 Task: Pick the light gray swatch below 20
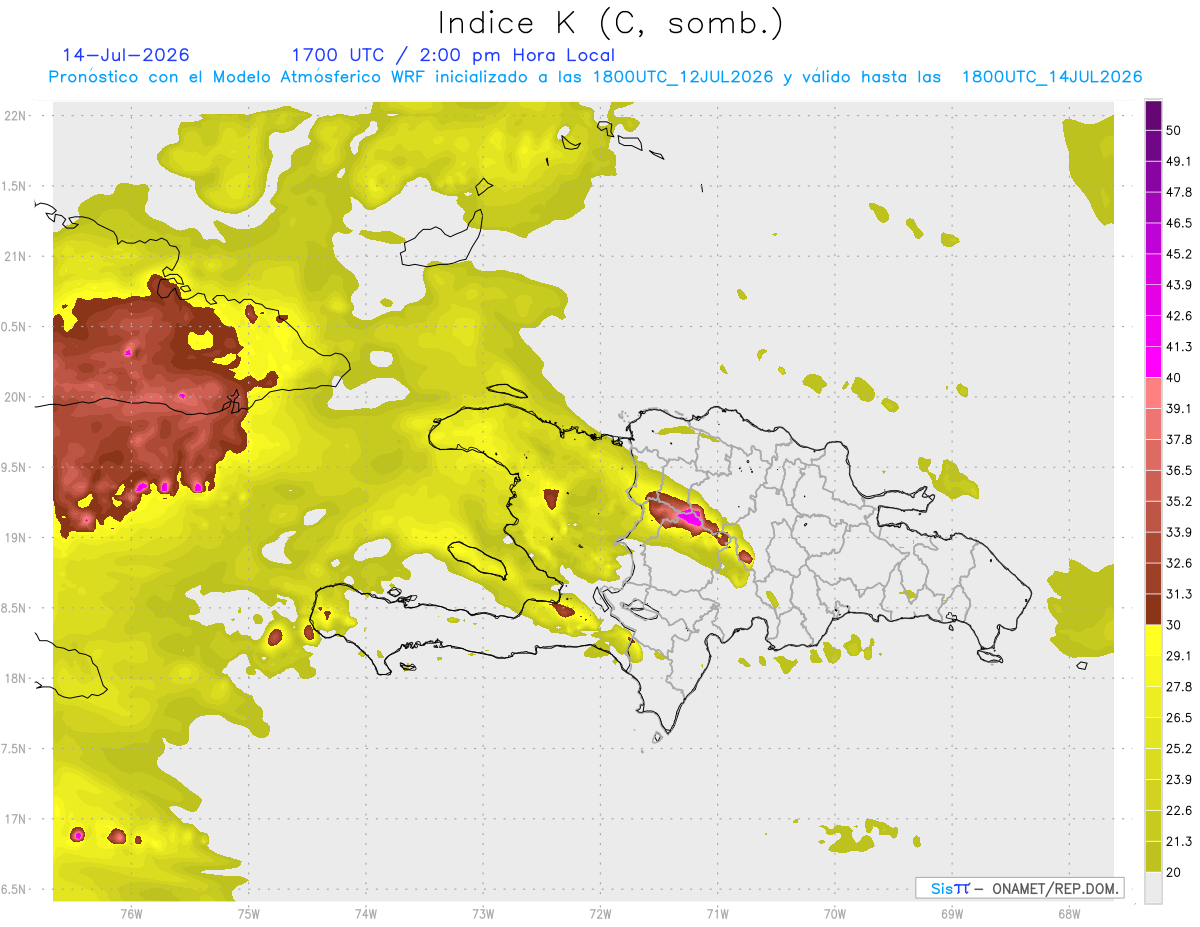click(x=1153, y=887)
